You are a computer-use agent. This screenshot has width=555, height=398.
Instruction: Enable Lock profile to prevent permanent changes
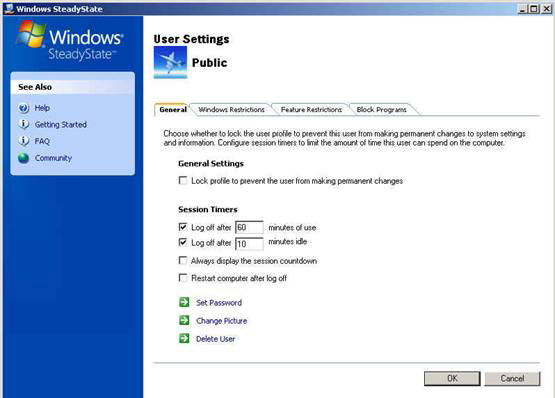(x=183, y=181)
